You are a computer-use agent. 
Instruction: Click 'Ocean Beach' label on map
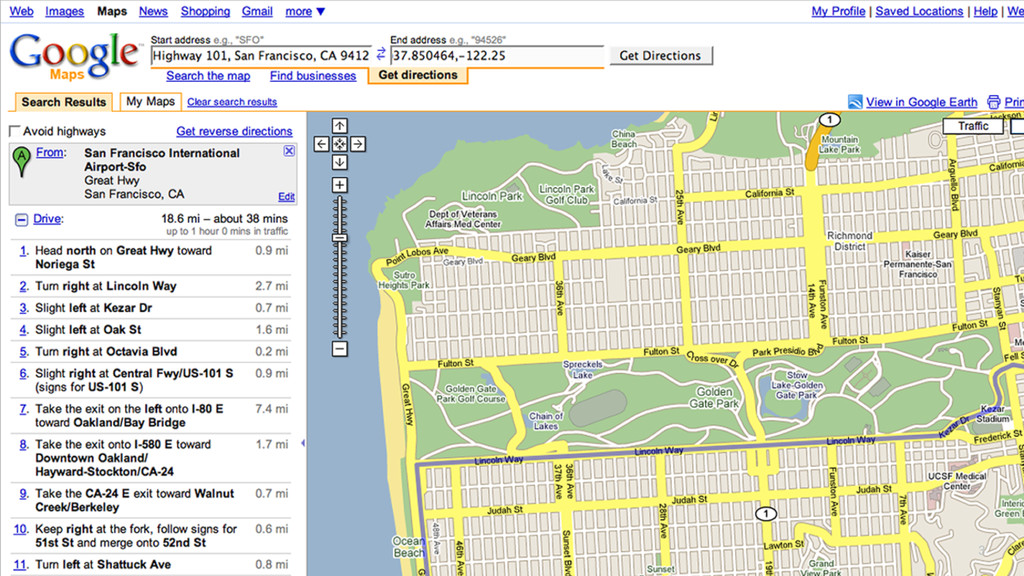coord(409,547)
